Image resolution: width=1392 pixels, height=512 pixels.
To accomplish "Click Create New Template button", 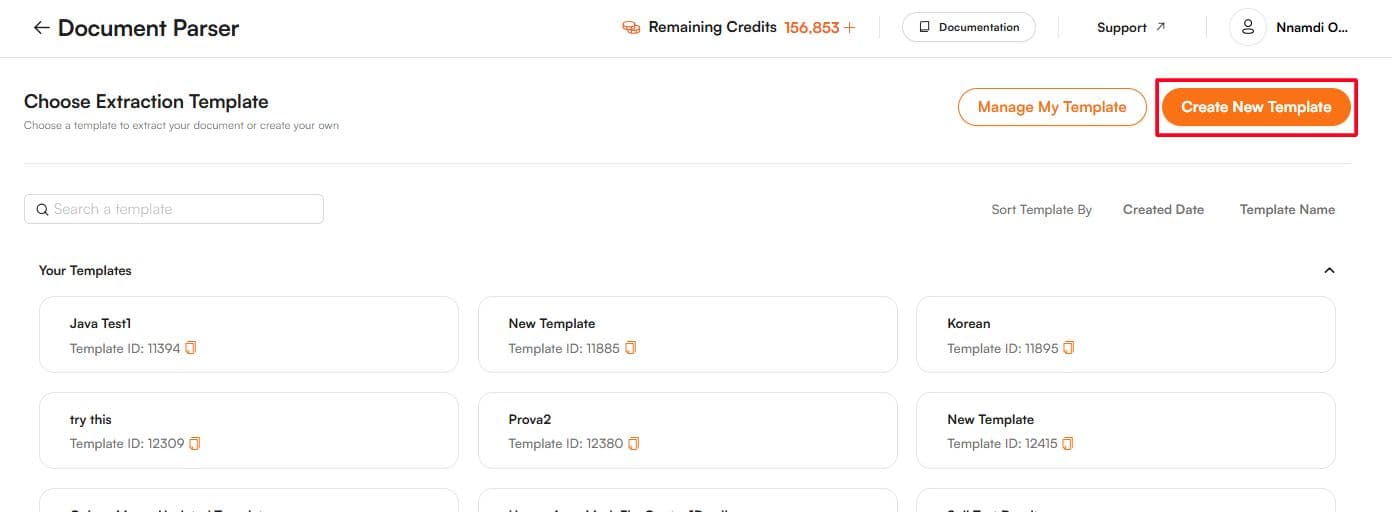I will (x=1256, y=107).
